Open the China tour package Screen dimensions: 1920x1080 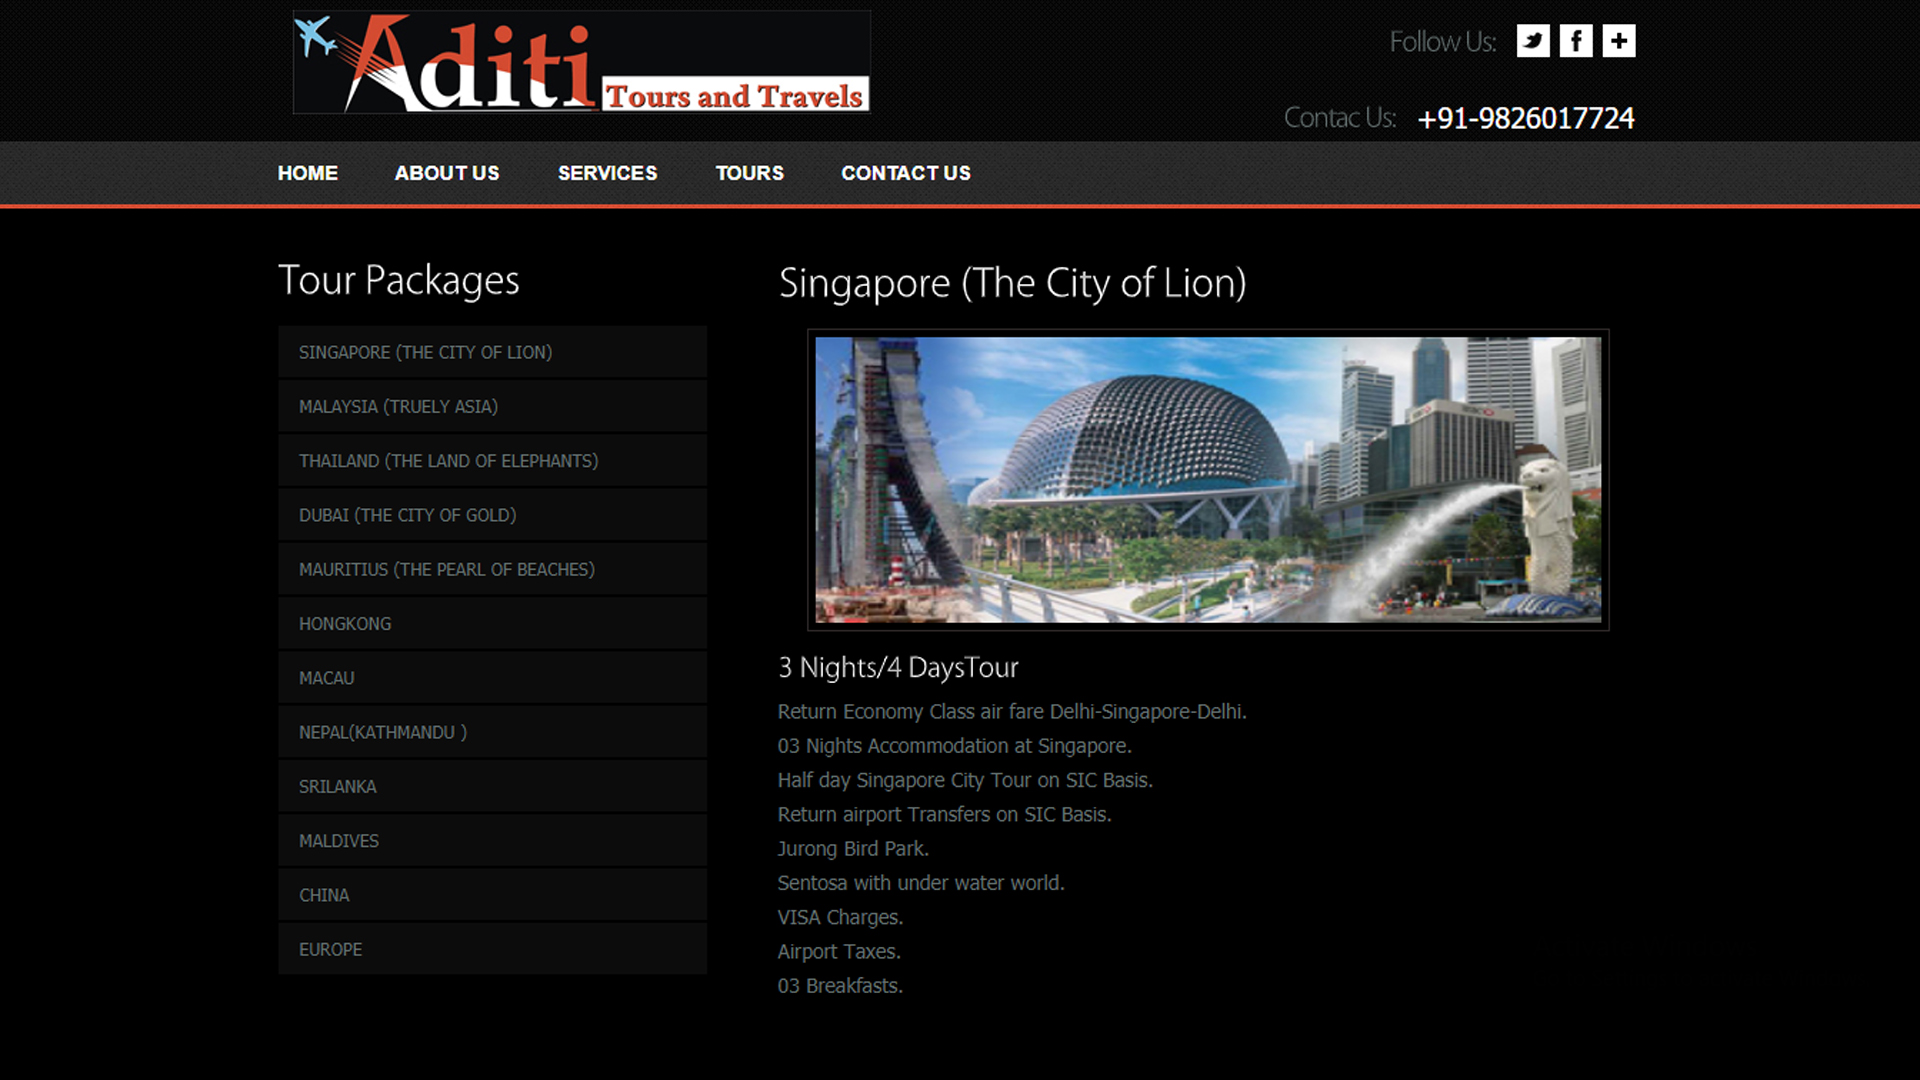pos(492,895)
